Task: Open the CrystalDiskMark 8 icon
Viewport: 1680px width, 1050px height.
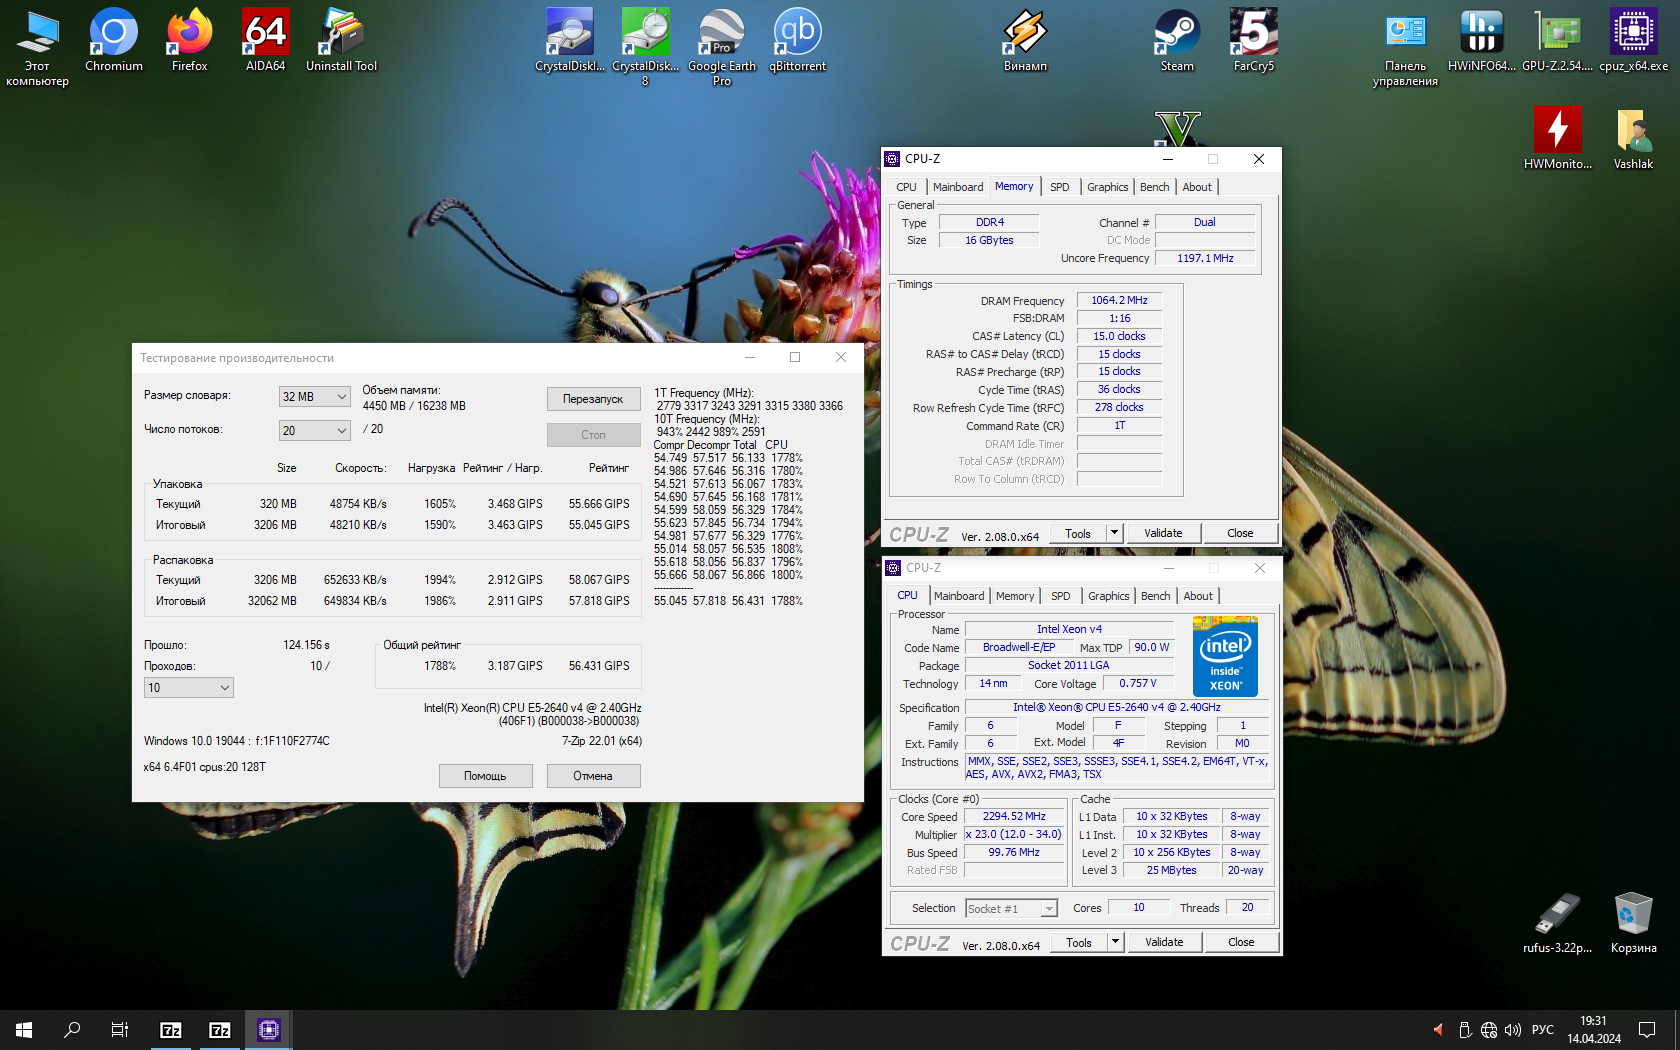Action: (645, 47)
